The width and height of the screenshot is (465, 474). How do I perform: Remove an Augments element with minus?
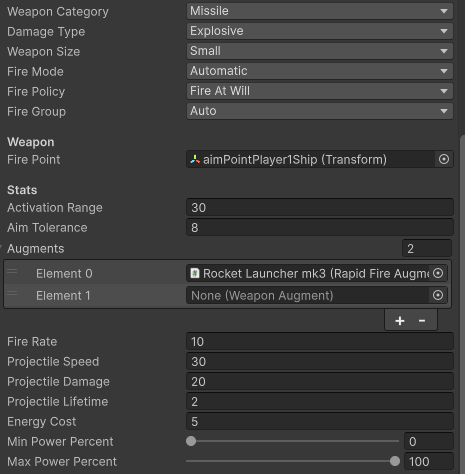coord(422,321)
